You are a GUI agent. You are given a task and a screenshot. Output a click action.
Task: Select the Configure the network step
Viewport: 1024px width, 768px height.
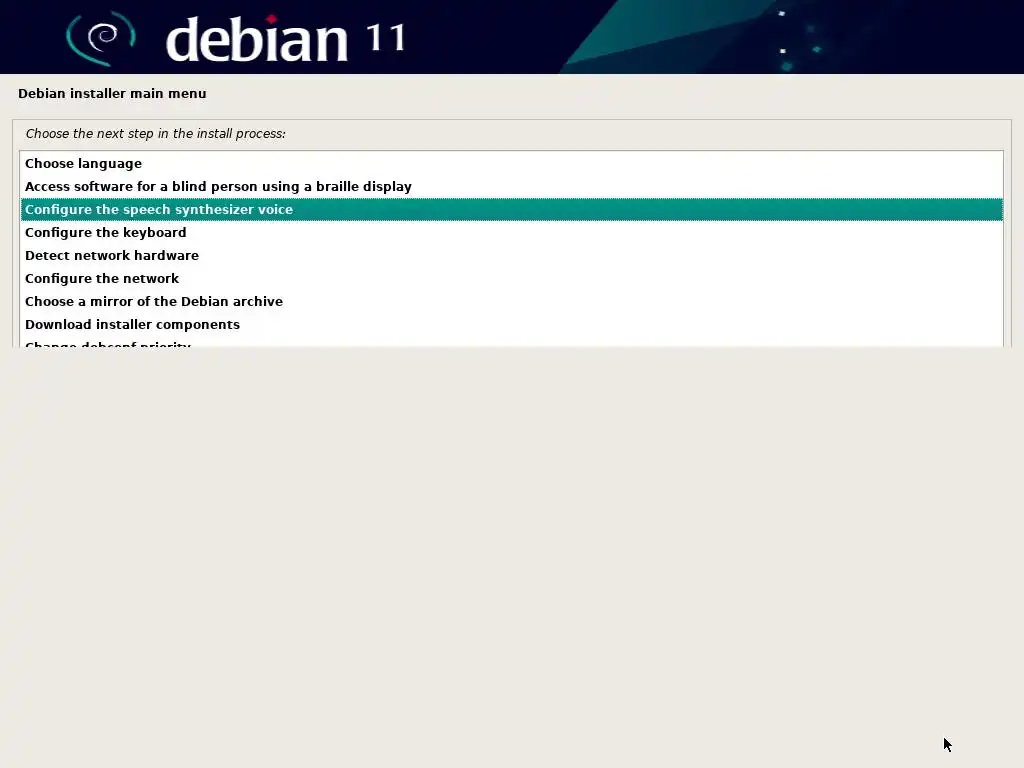tap(511, 278)
